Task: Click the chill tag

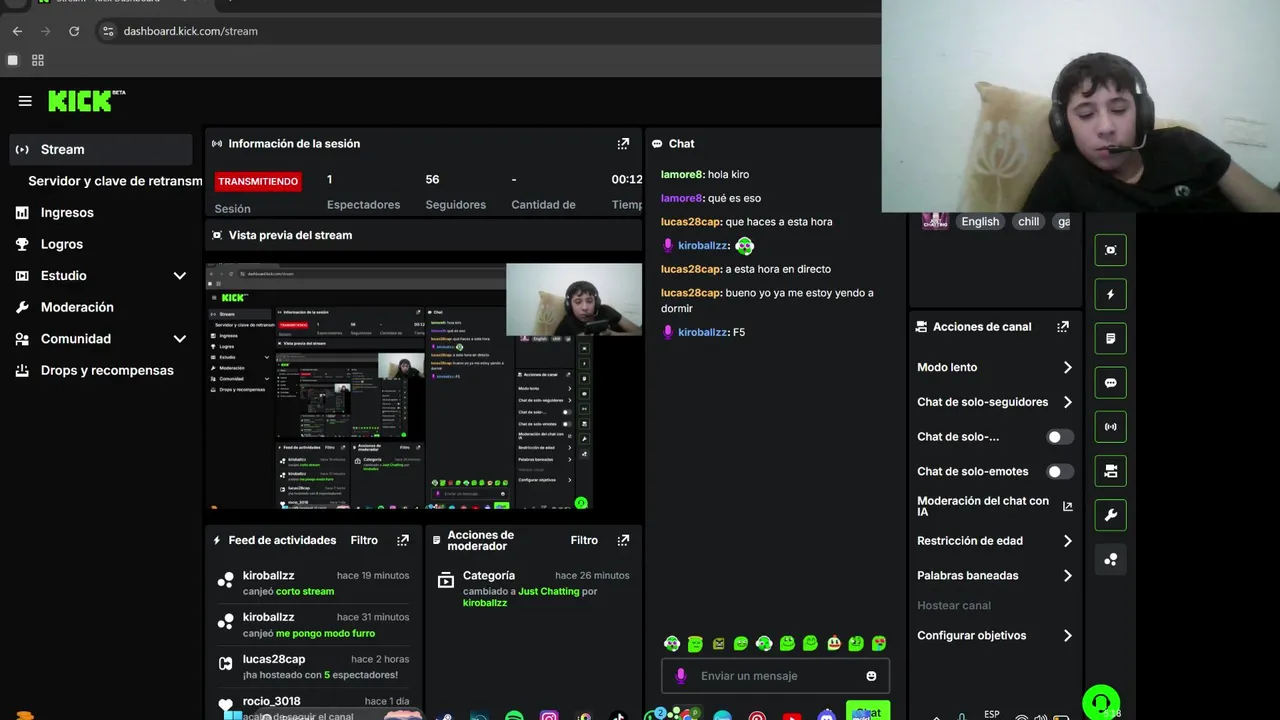Action: [x=1028, y=222]
